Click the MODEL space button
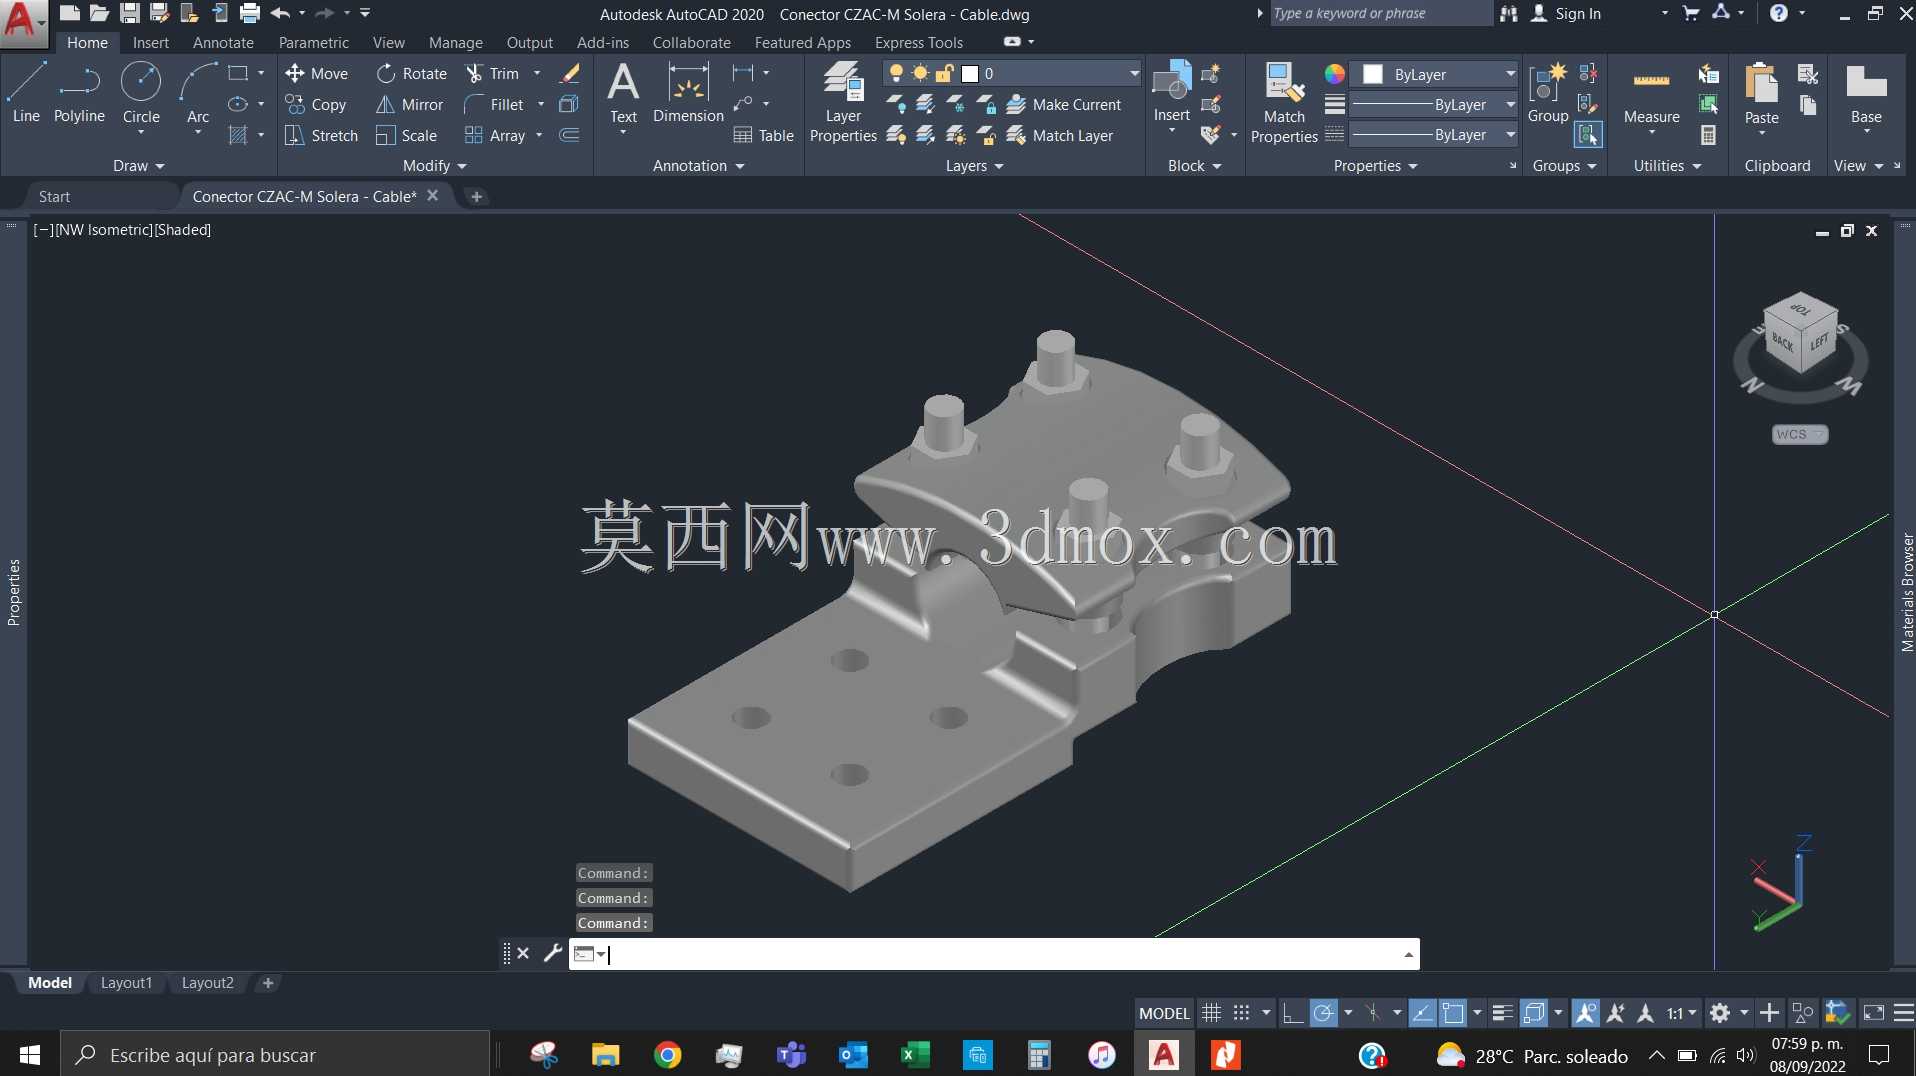The width and height of the screenshot is (1916, 1076). [x=1164, y=1013]
